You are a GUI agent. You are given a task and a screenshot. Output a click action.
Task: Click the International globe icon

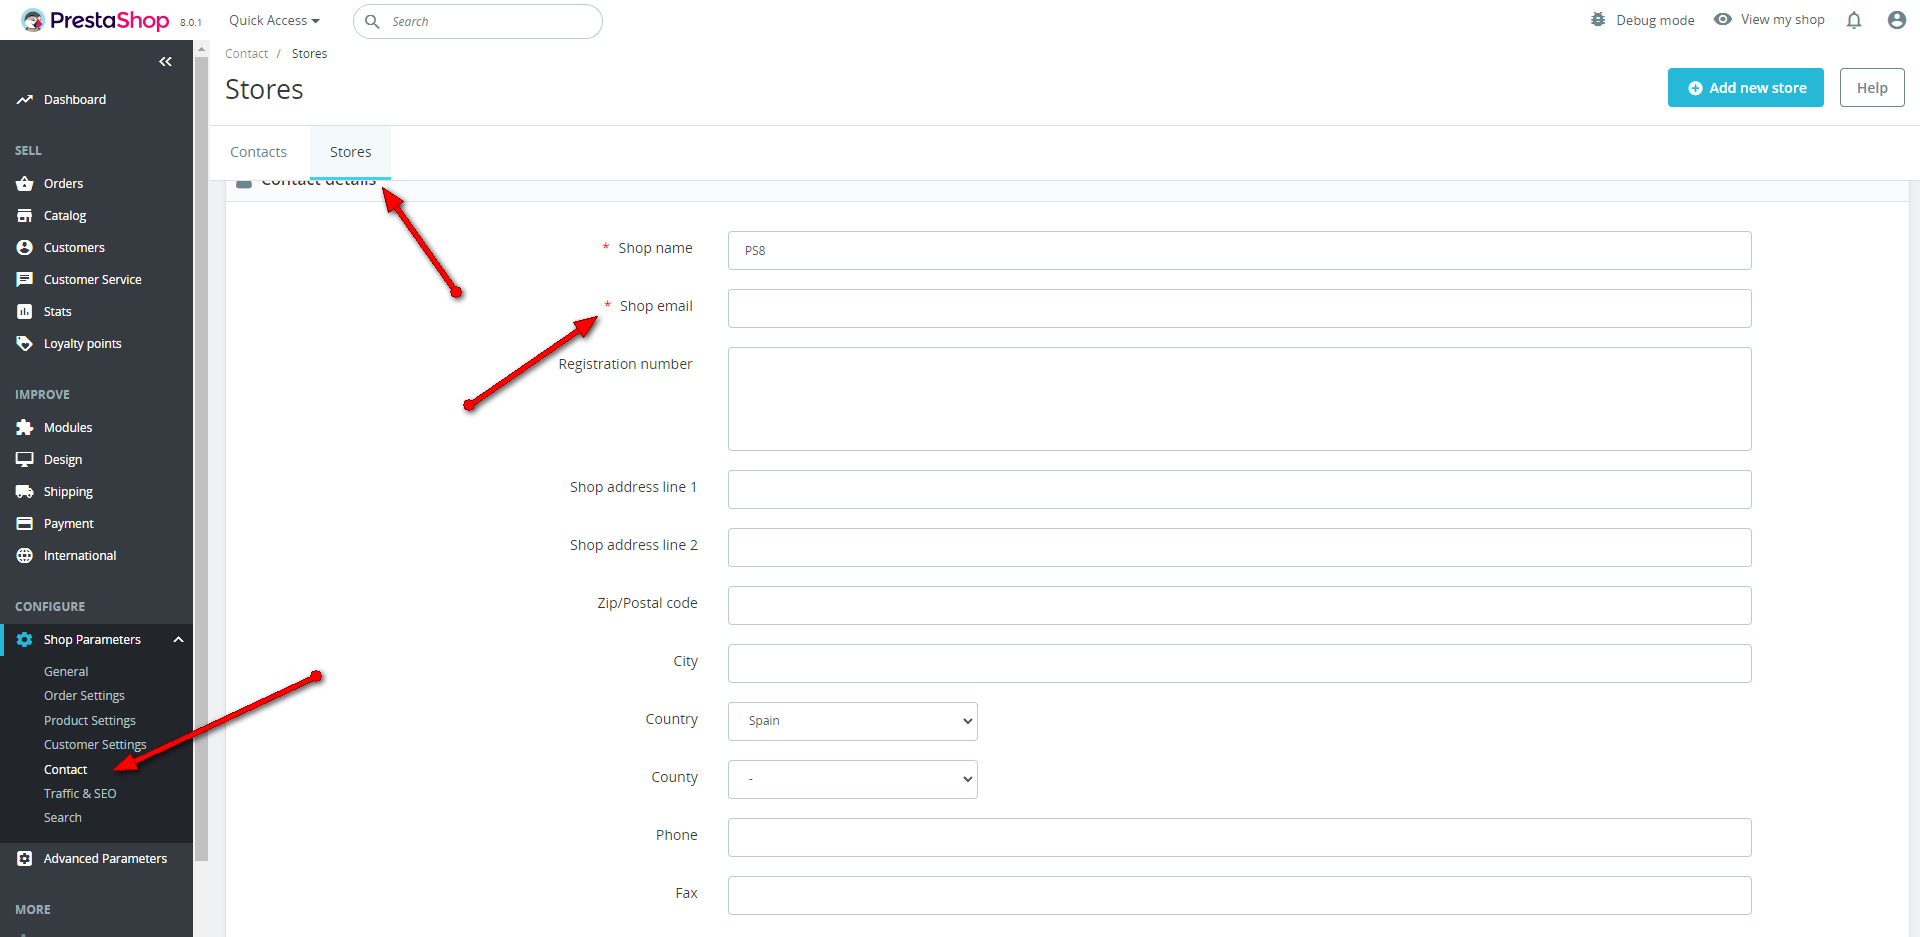pos(25,556)
